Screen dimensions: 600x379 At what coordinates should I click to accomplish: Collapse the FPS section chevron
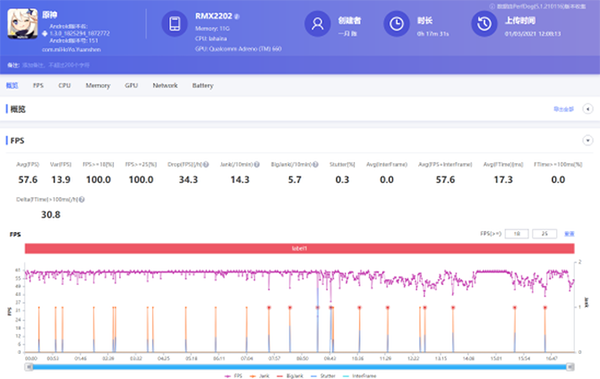pos(588,140)
